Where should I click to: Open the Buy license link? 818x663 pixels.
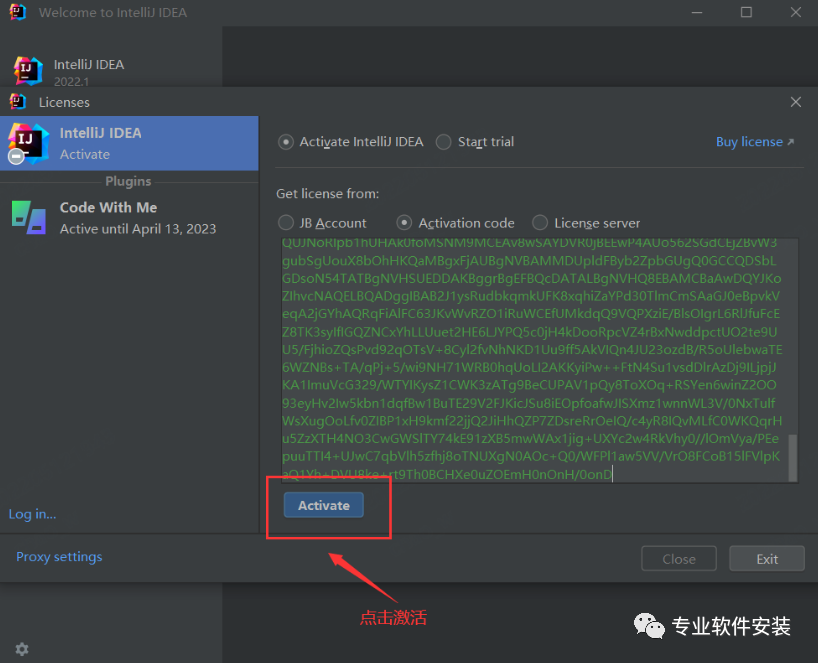point(755,142)
